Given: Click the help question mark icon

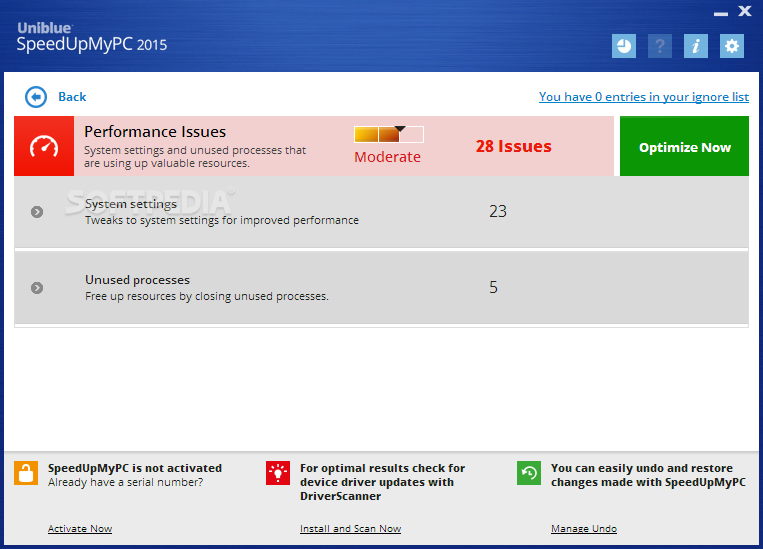Looking at the screenshot, I should [660, 46].
